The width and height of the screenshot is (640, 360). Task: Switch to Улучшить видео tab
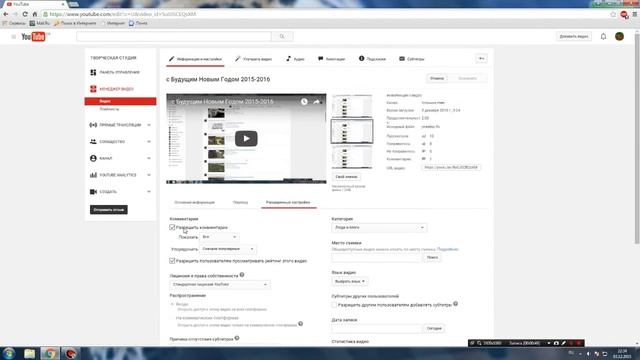[x=253, y=59]
